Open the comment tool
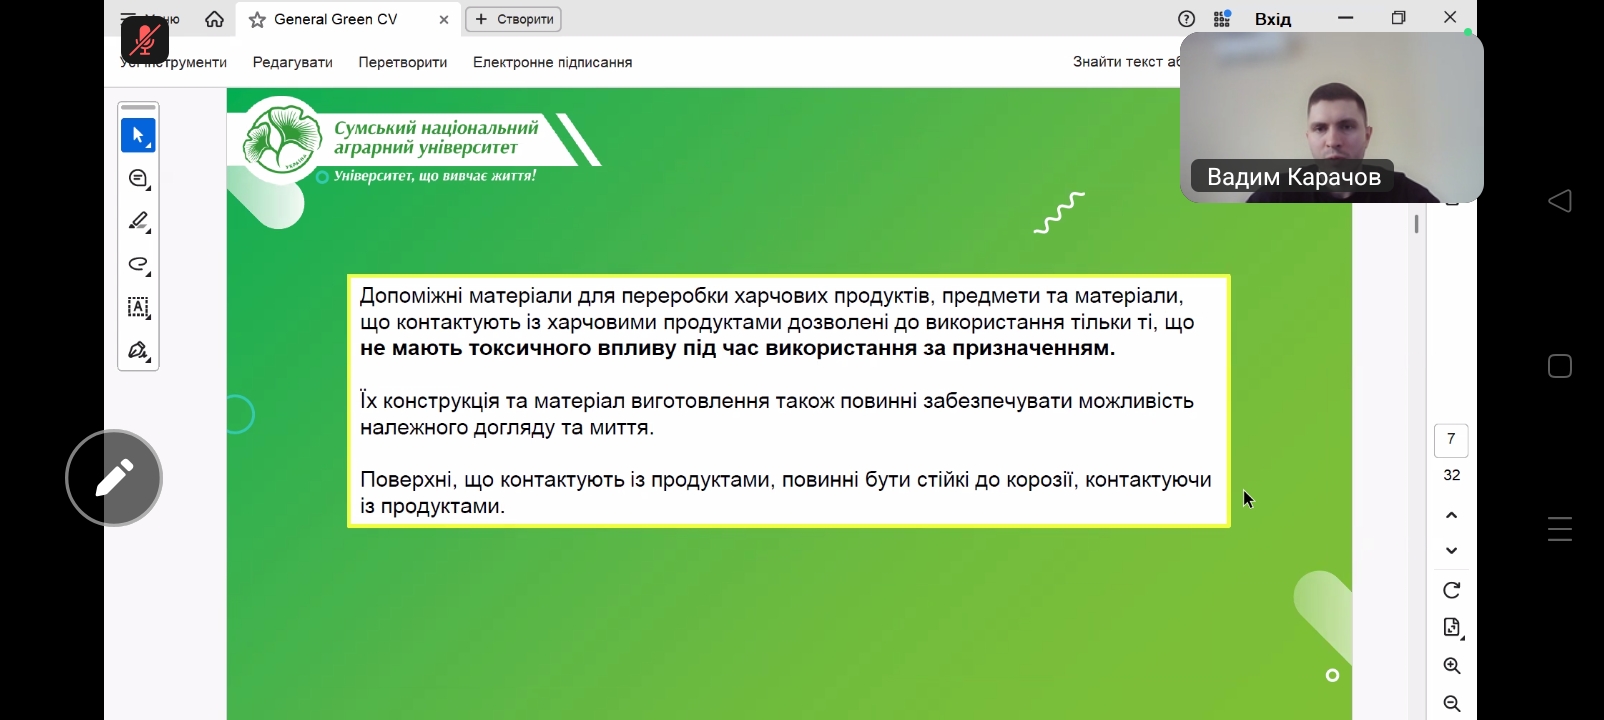Image resolution: width=1604 pixels, height=720 pixels. click(x=138, y=179)
